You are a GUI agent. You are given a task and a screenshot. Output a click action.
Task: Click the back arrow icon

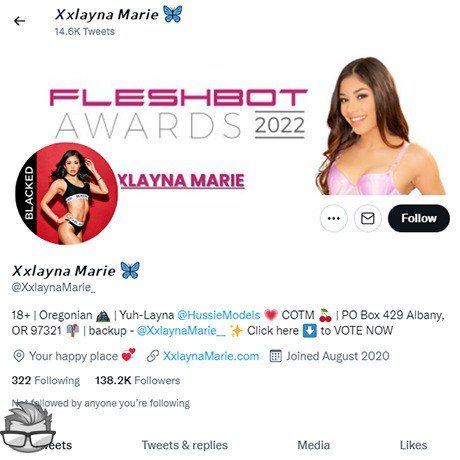click(x=19, y=21)
